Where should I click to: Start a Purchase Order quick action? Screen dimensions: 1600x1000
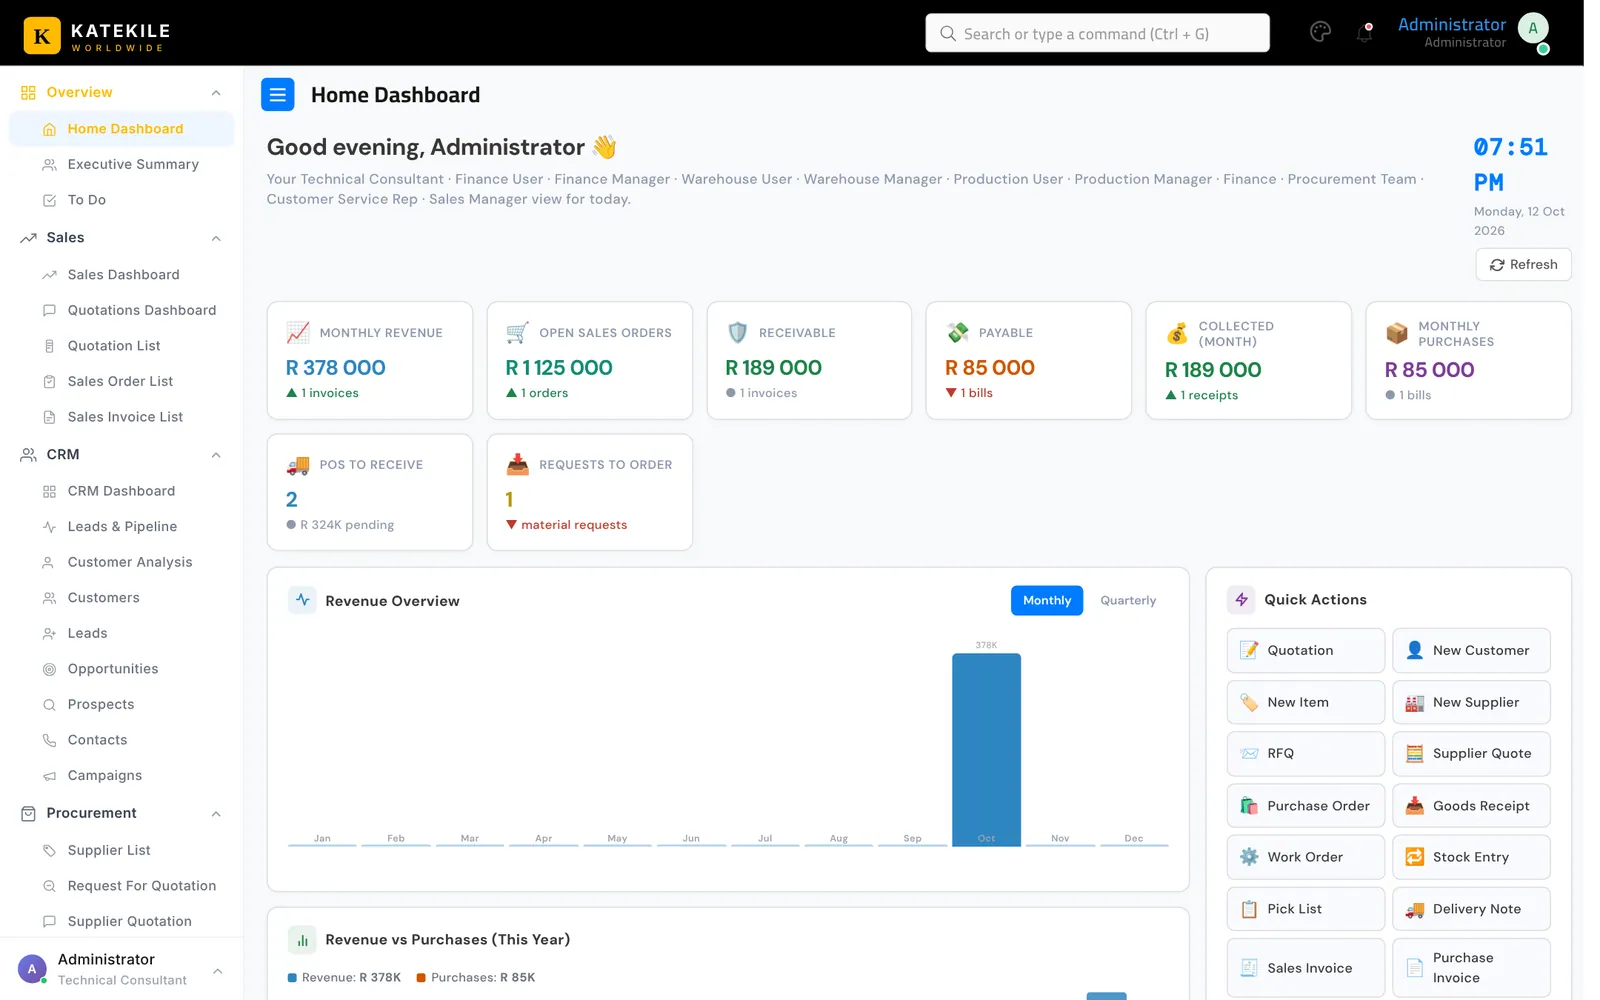[1305, 805]
